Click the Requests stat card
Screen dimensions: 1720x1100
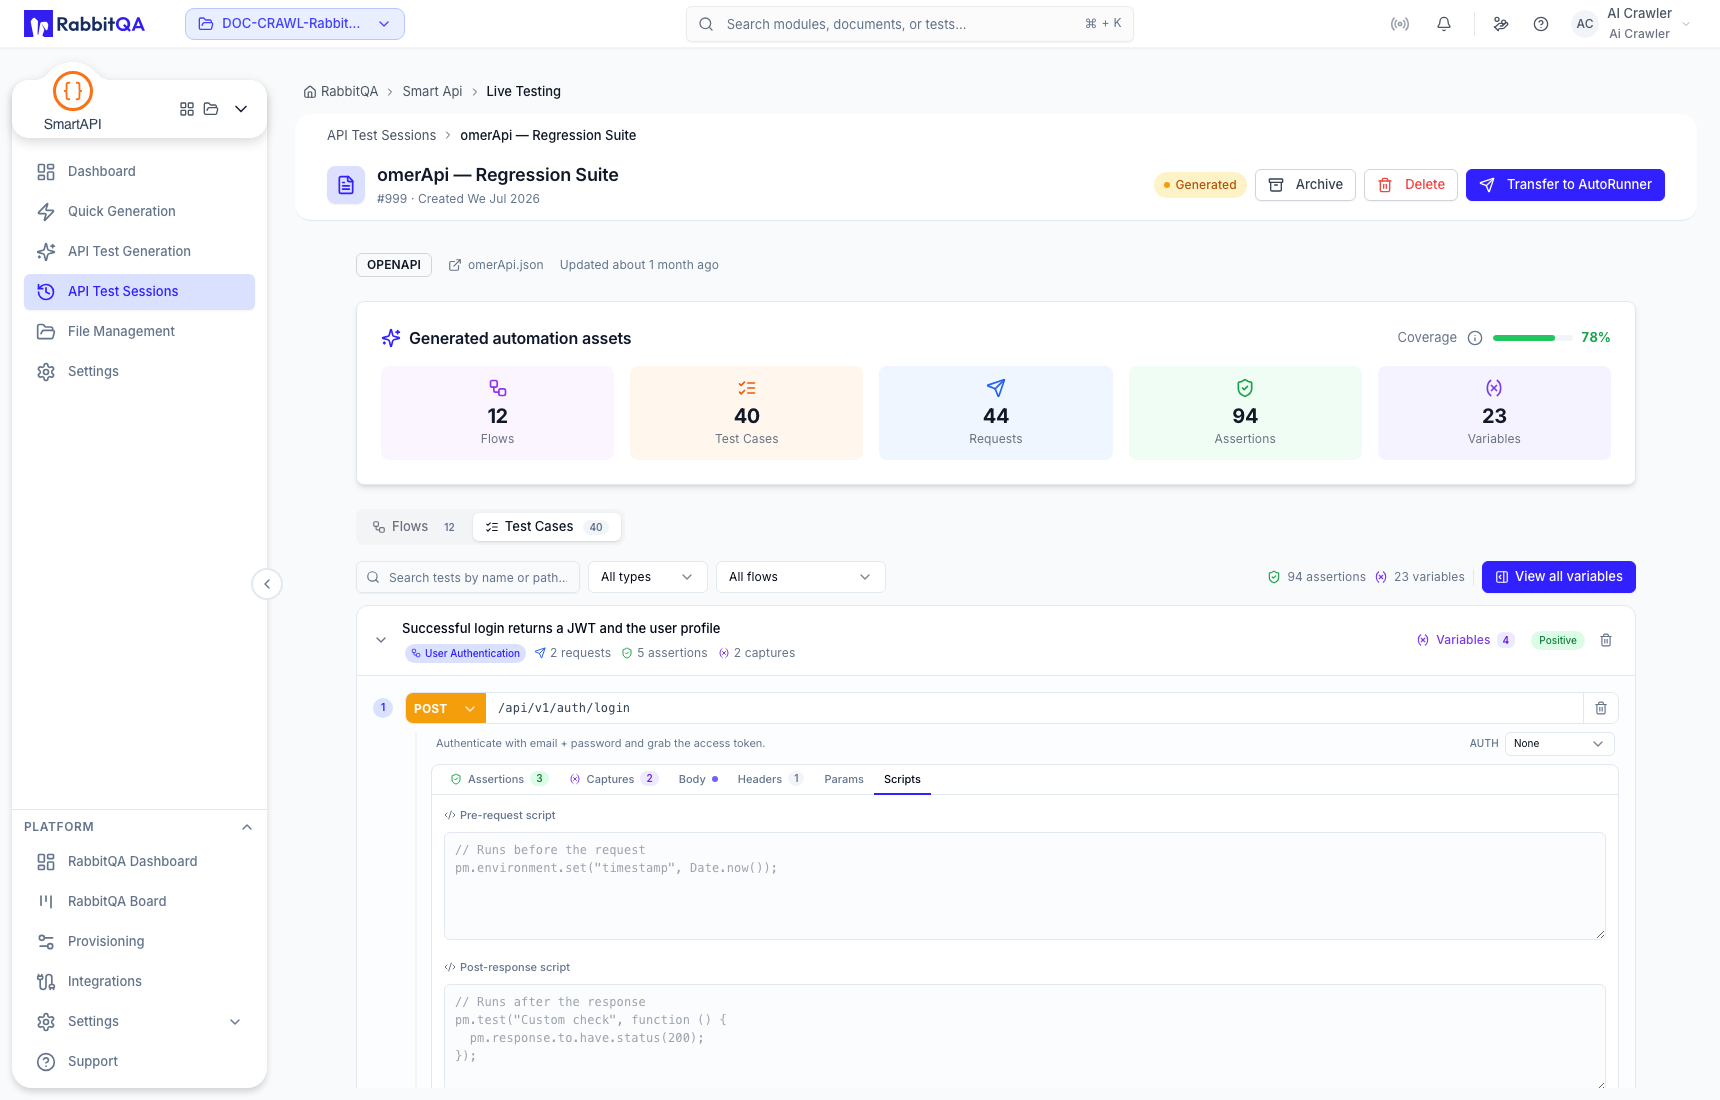(996, 413)
